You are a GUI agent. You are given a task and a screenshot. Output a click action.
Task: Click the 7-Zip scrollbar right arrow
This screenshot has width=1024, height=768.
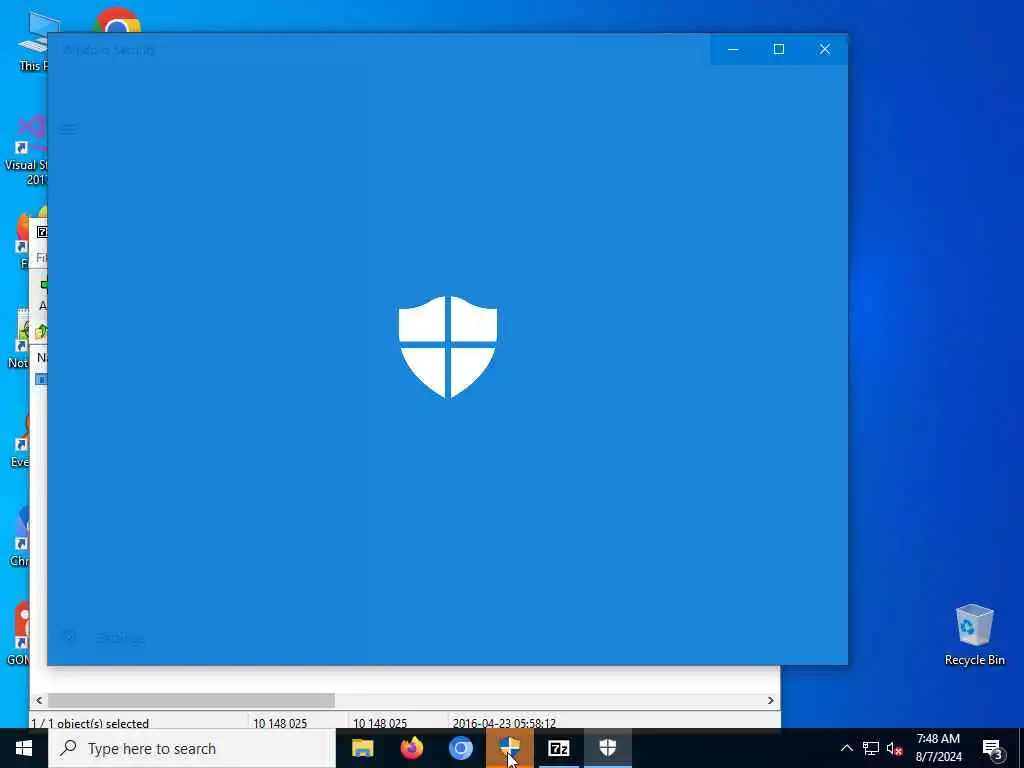tap(771, 700)
